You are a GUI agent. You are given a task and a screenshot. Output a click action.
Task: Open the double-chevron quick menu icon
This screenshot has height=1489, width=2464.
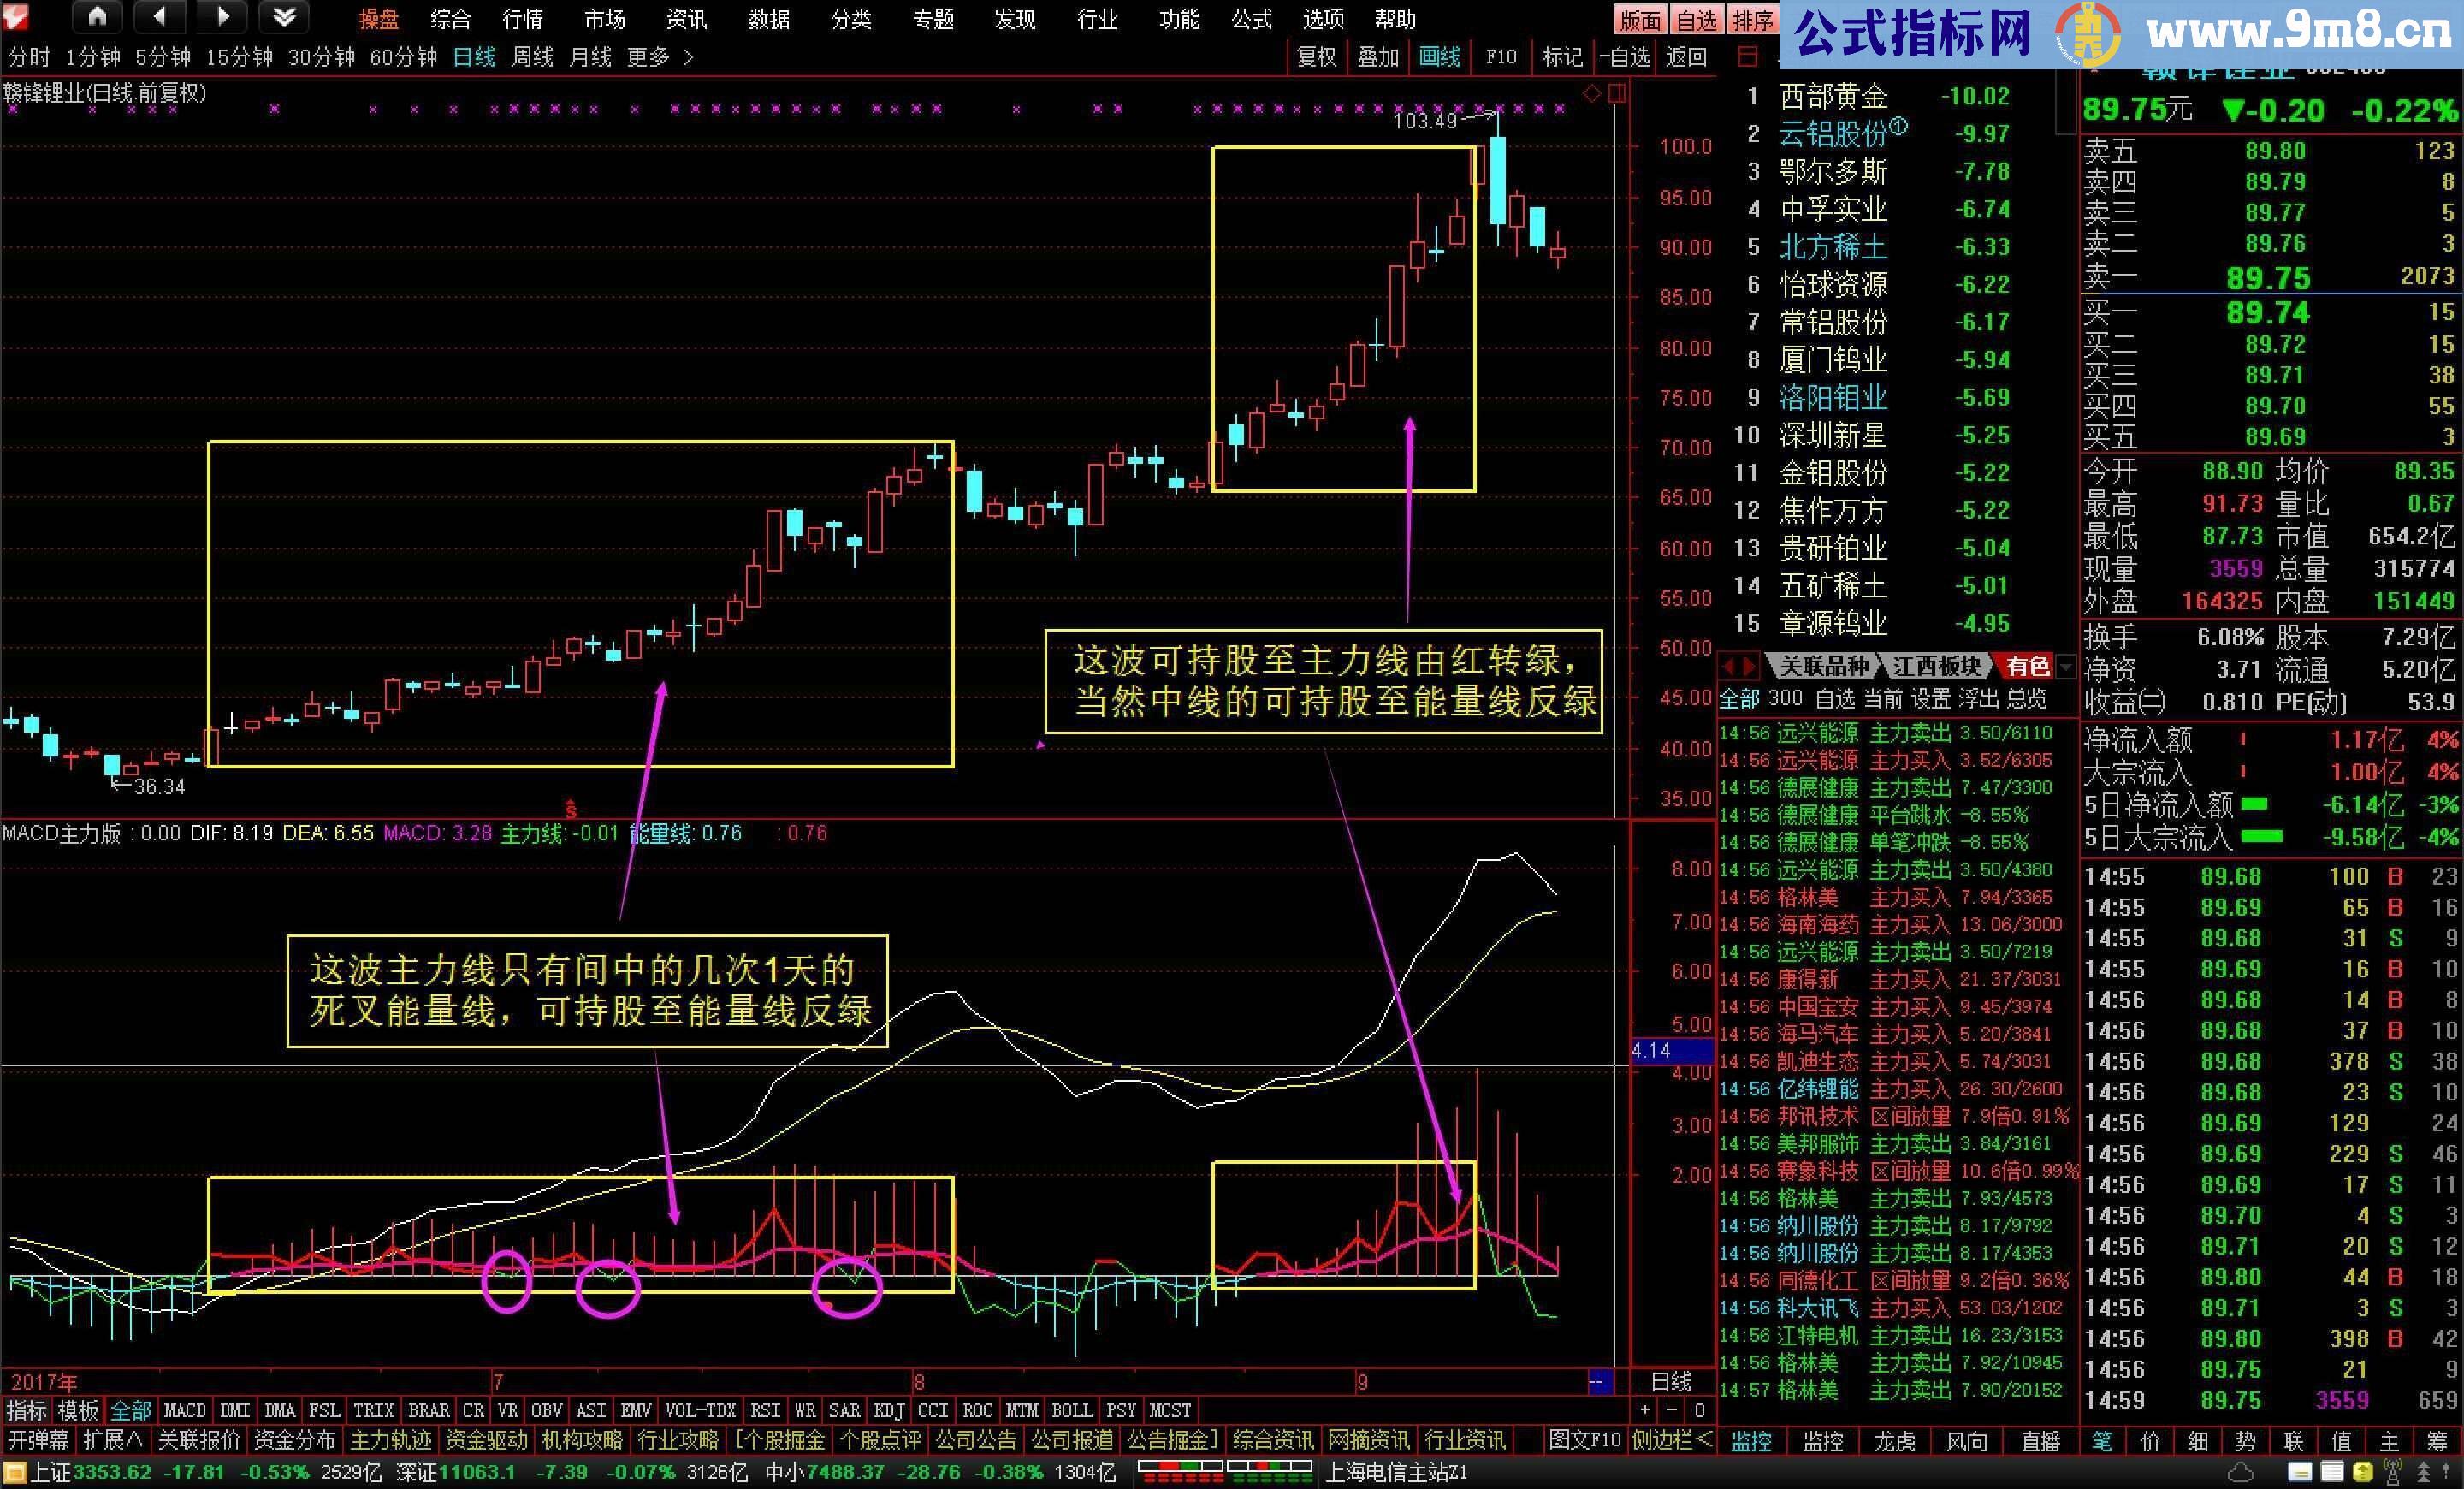[x=283, y=17]
